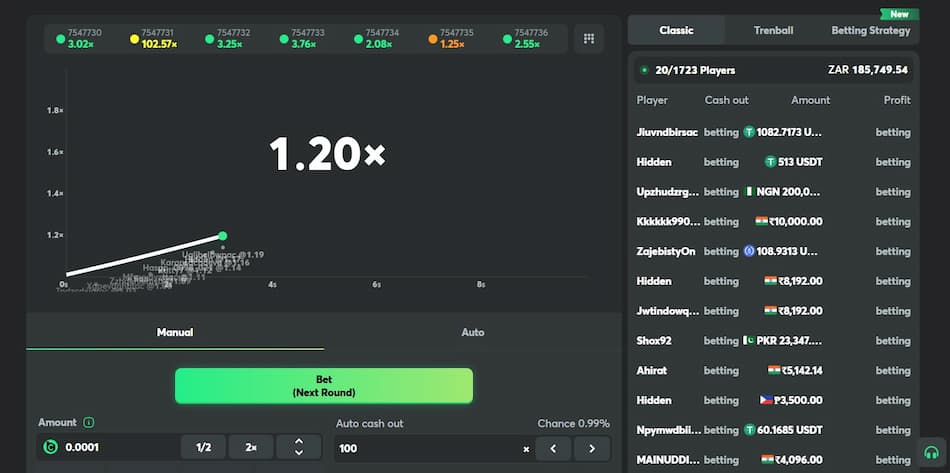Click the Amount info icon
The image size is (950, 473).
[x=88, y=422]
